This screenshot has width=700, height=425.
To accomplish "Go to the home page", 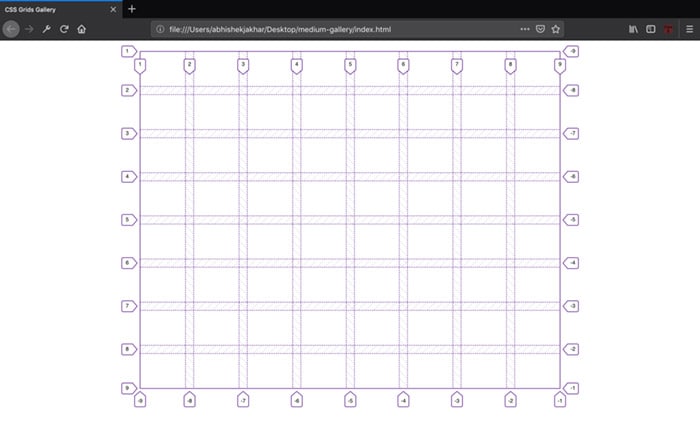I will click(x=81, y=29).
